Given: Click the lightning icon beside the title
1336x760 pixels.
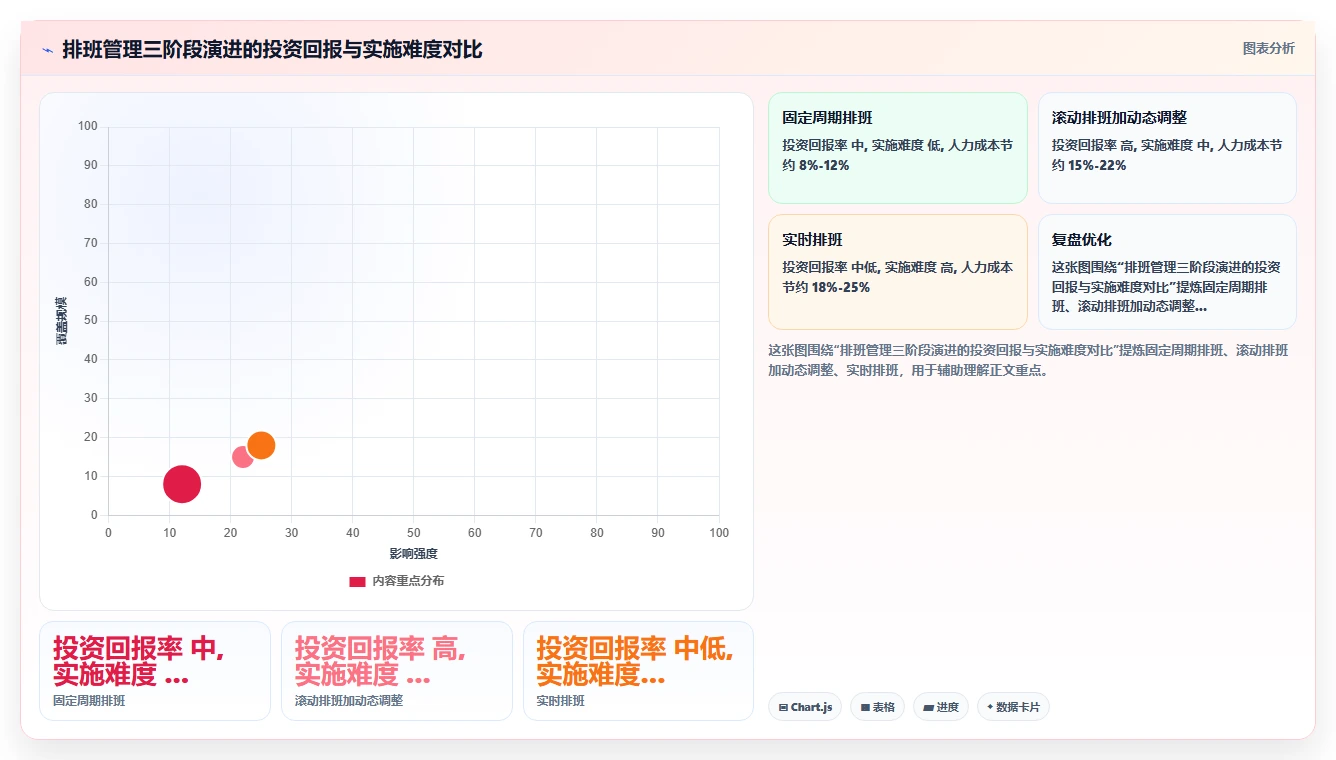Looking at the screenshot, I should [48, 50].
